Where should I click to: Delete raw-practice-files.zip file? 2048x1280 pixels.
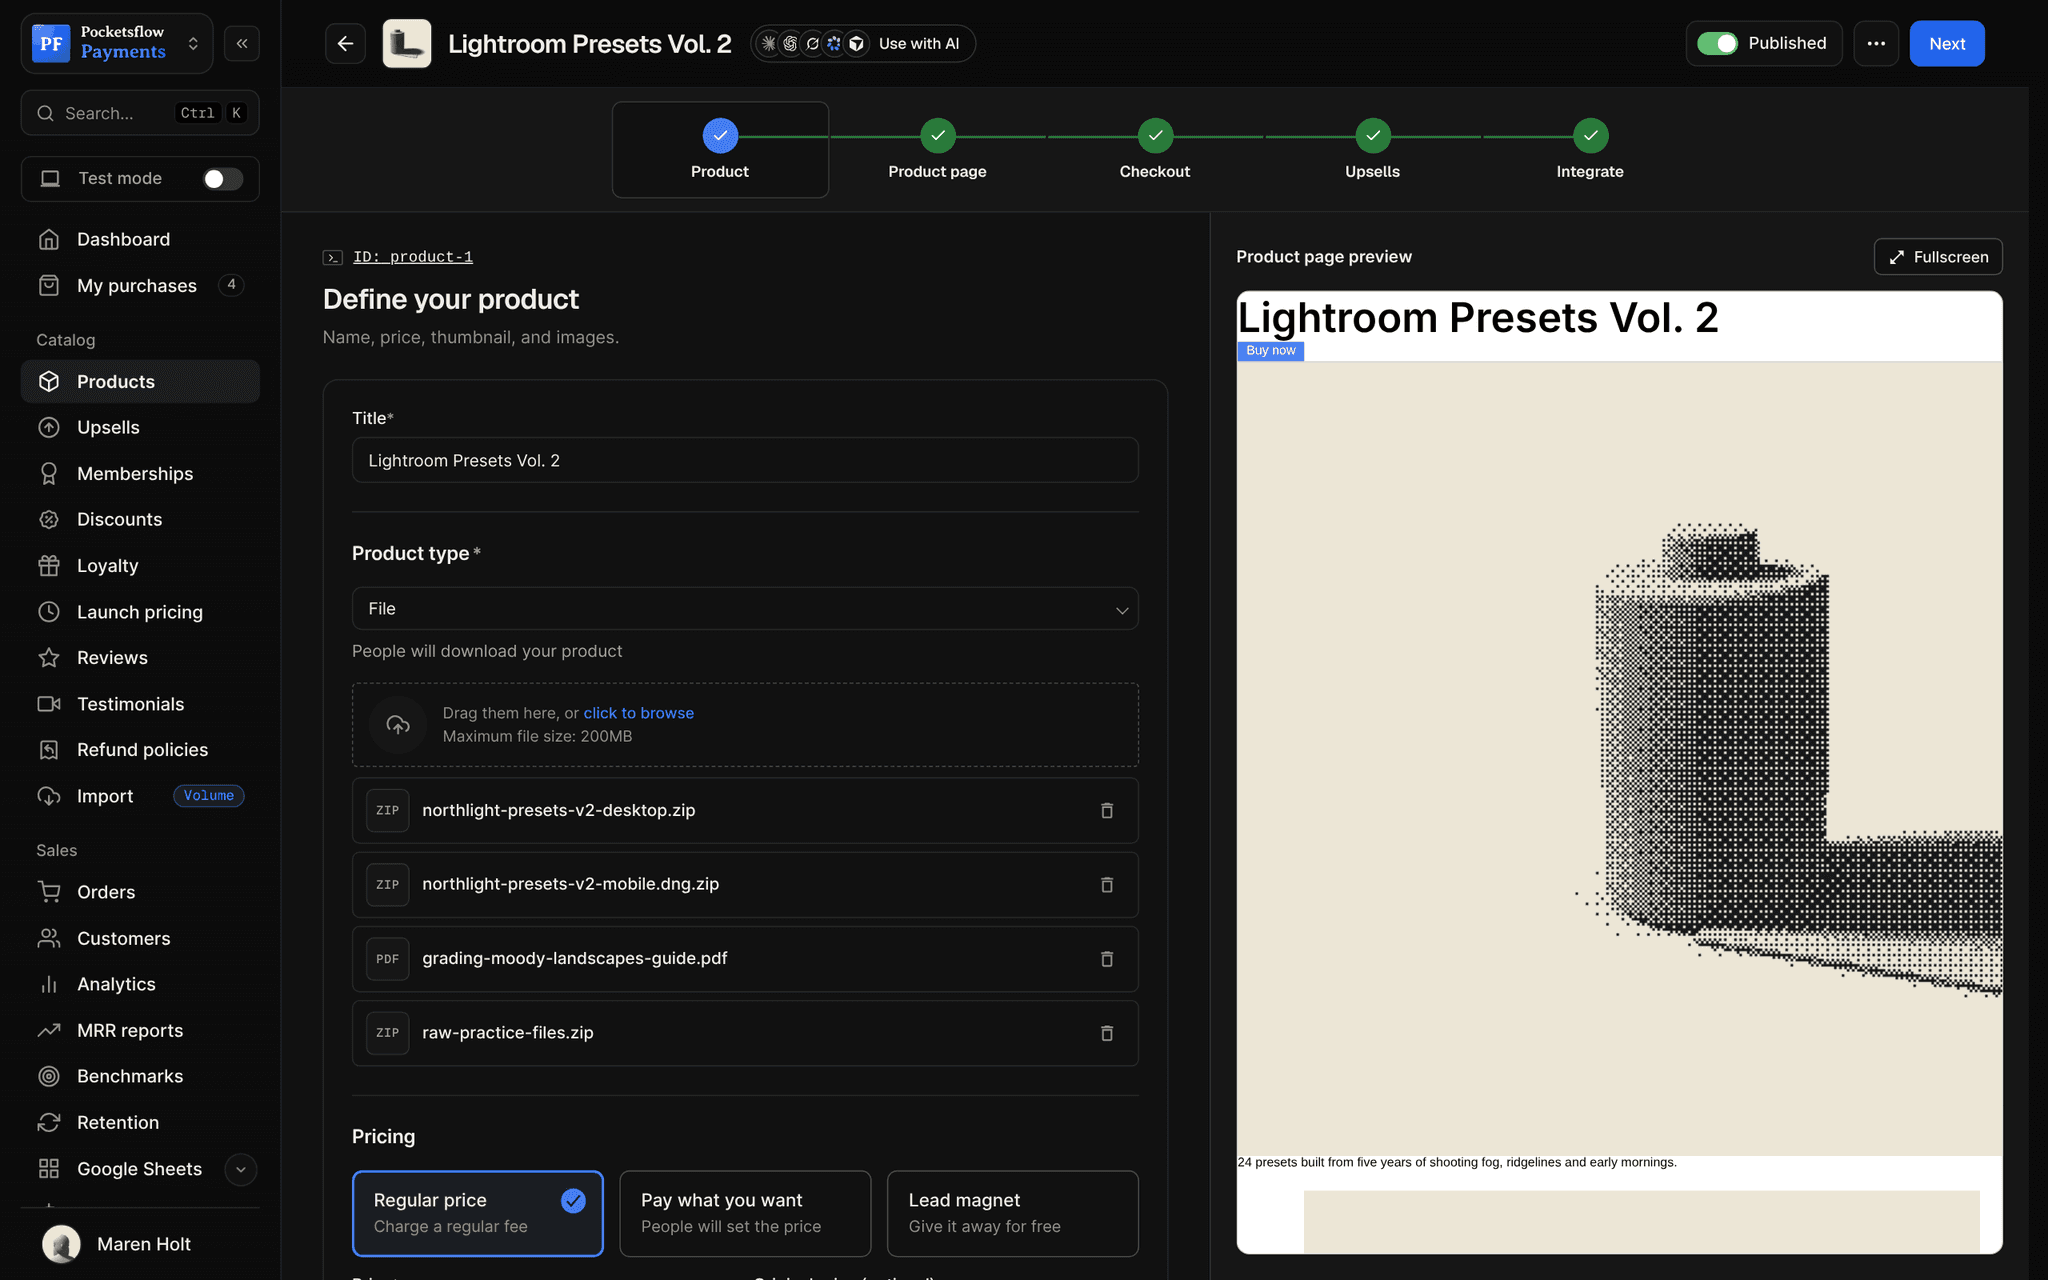point(1107,1033)
